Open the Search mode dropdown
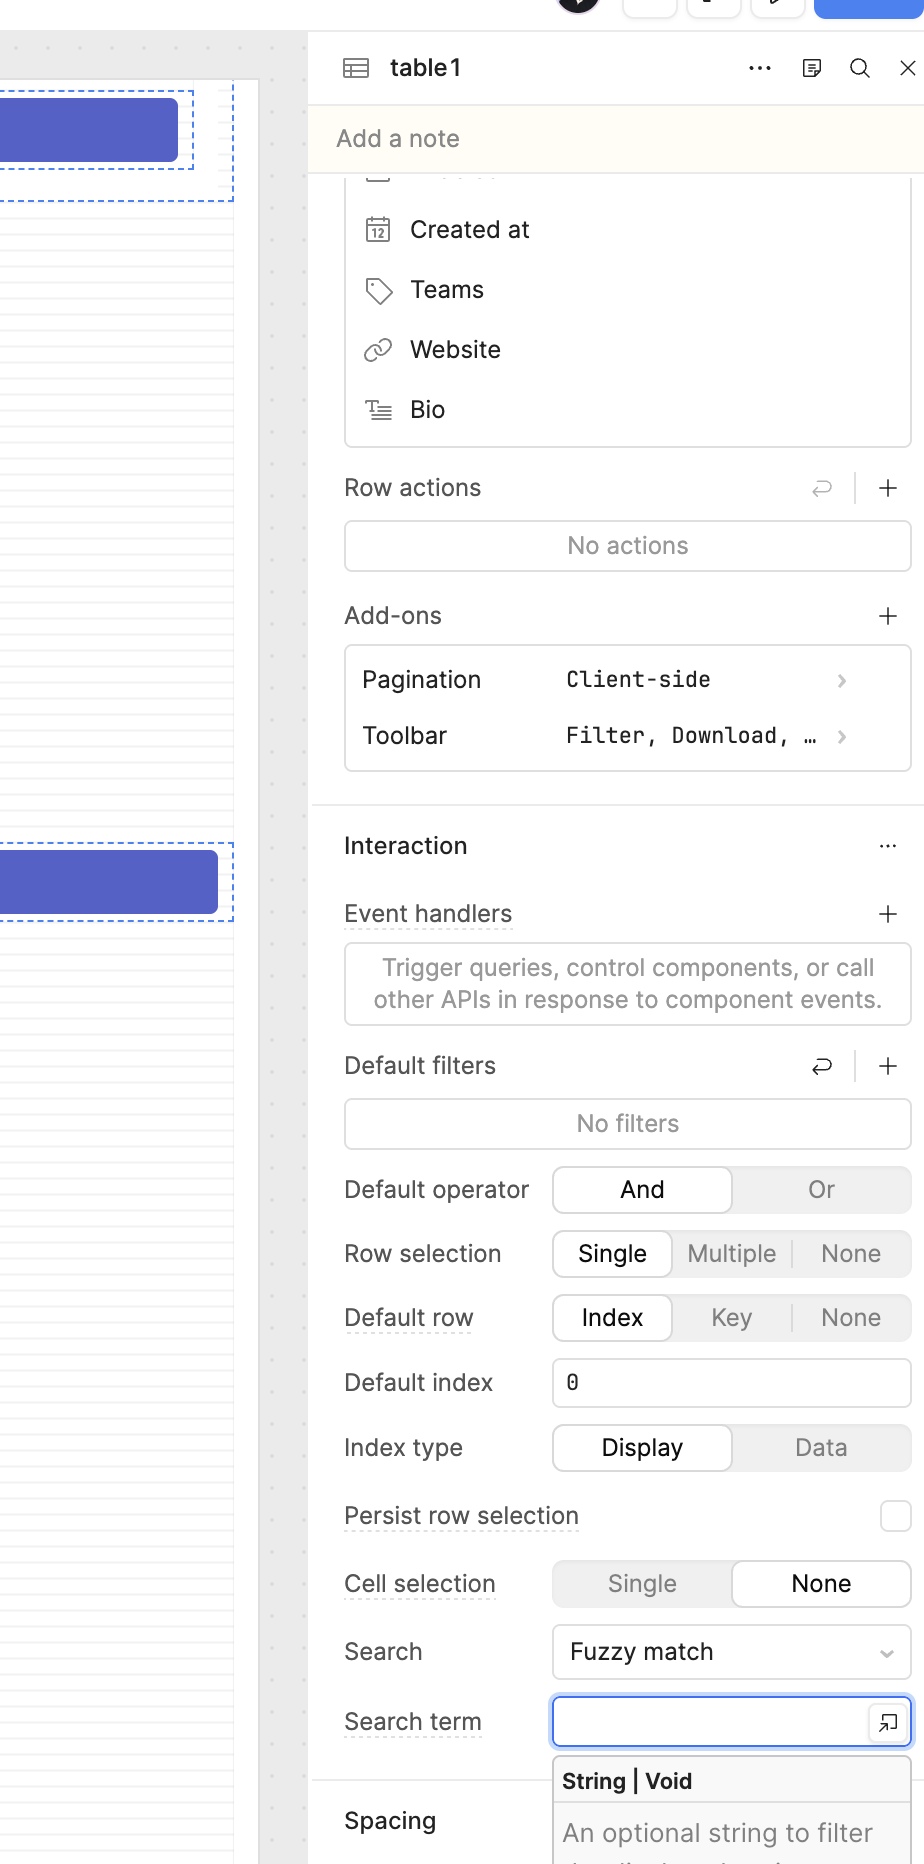This screenshot has height=1864, width=924. pos(731,1652)
